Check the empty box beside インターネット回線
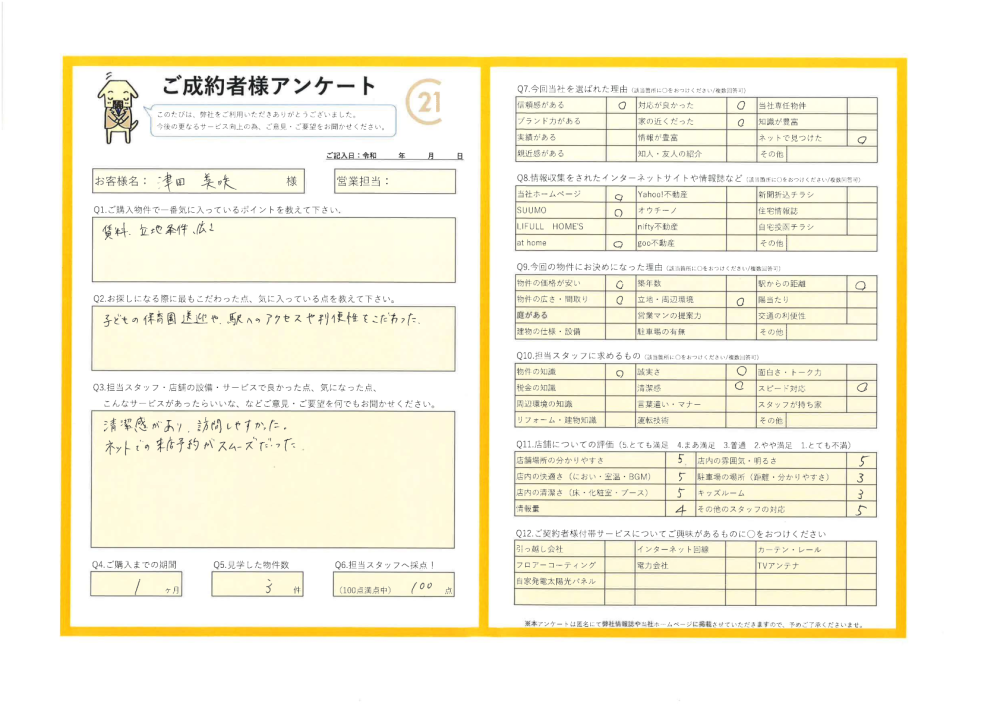 pos(740,549)
